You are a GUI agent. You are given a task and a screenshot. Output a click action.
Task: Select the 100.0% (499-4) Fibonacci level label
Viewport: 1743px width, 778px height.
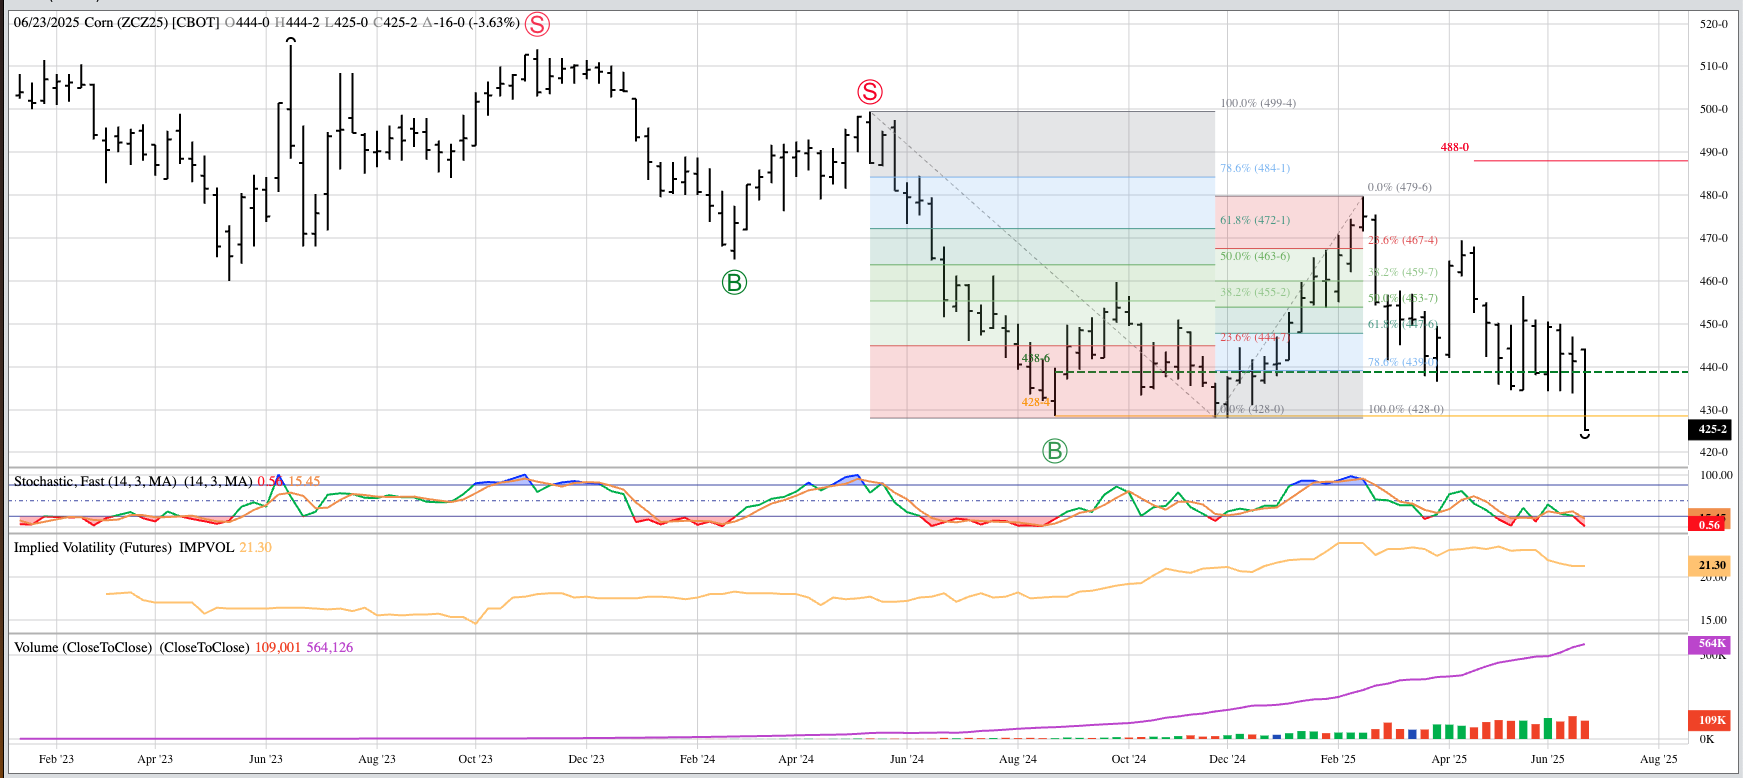coord(1258,103)
